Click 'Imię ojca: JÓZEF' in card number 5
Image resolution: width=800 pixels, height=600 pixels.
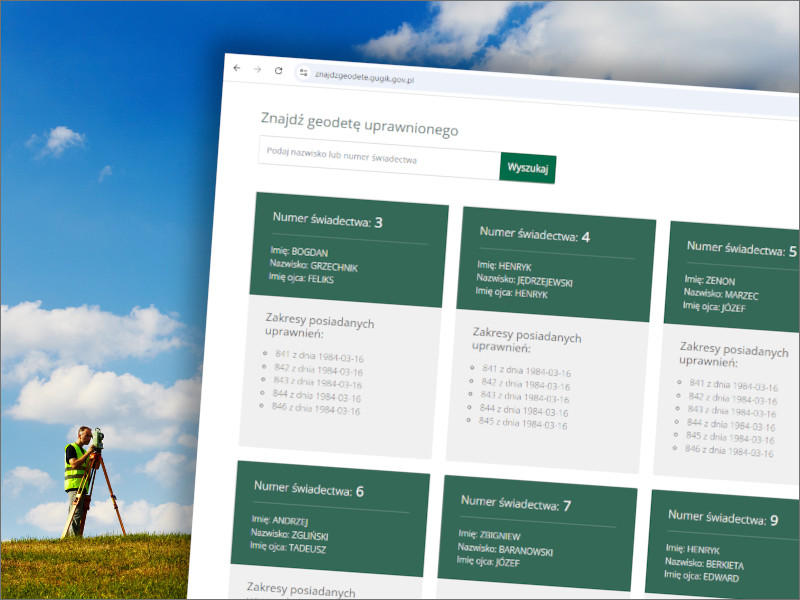pyautogui.click(x=714, y=307)
